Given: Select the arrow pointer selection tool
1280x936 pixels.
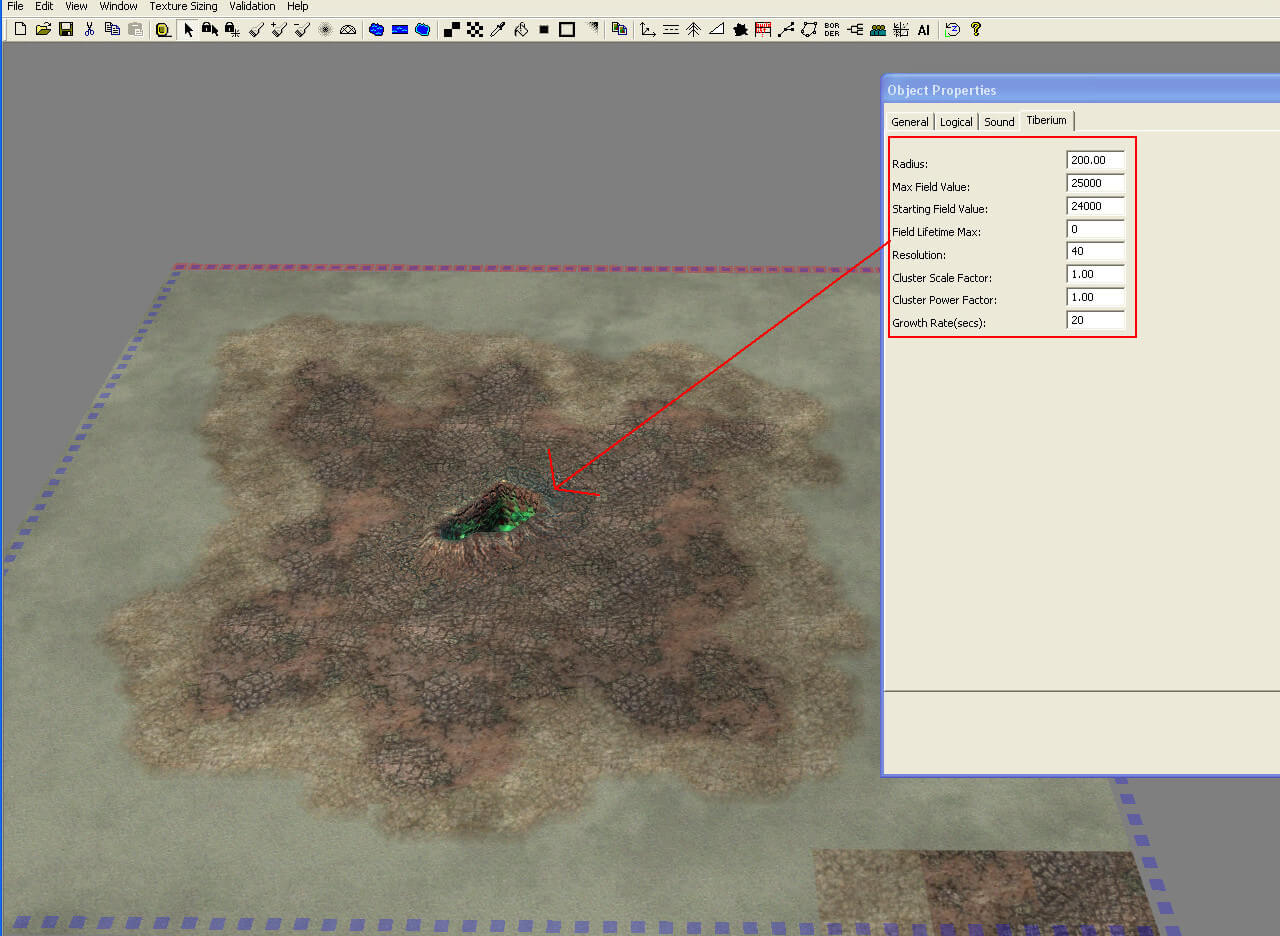Looking at the screenshot, I should (x=188, y=30).
